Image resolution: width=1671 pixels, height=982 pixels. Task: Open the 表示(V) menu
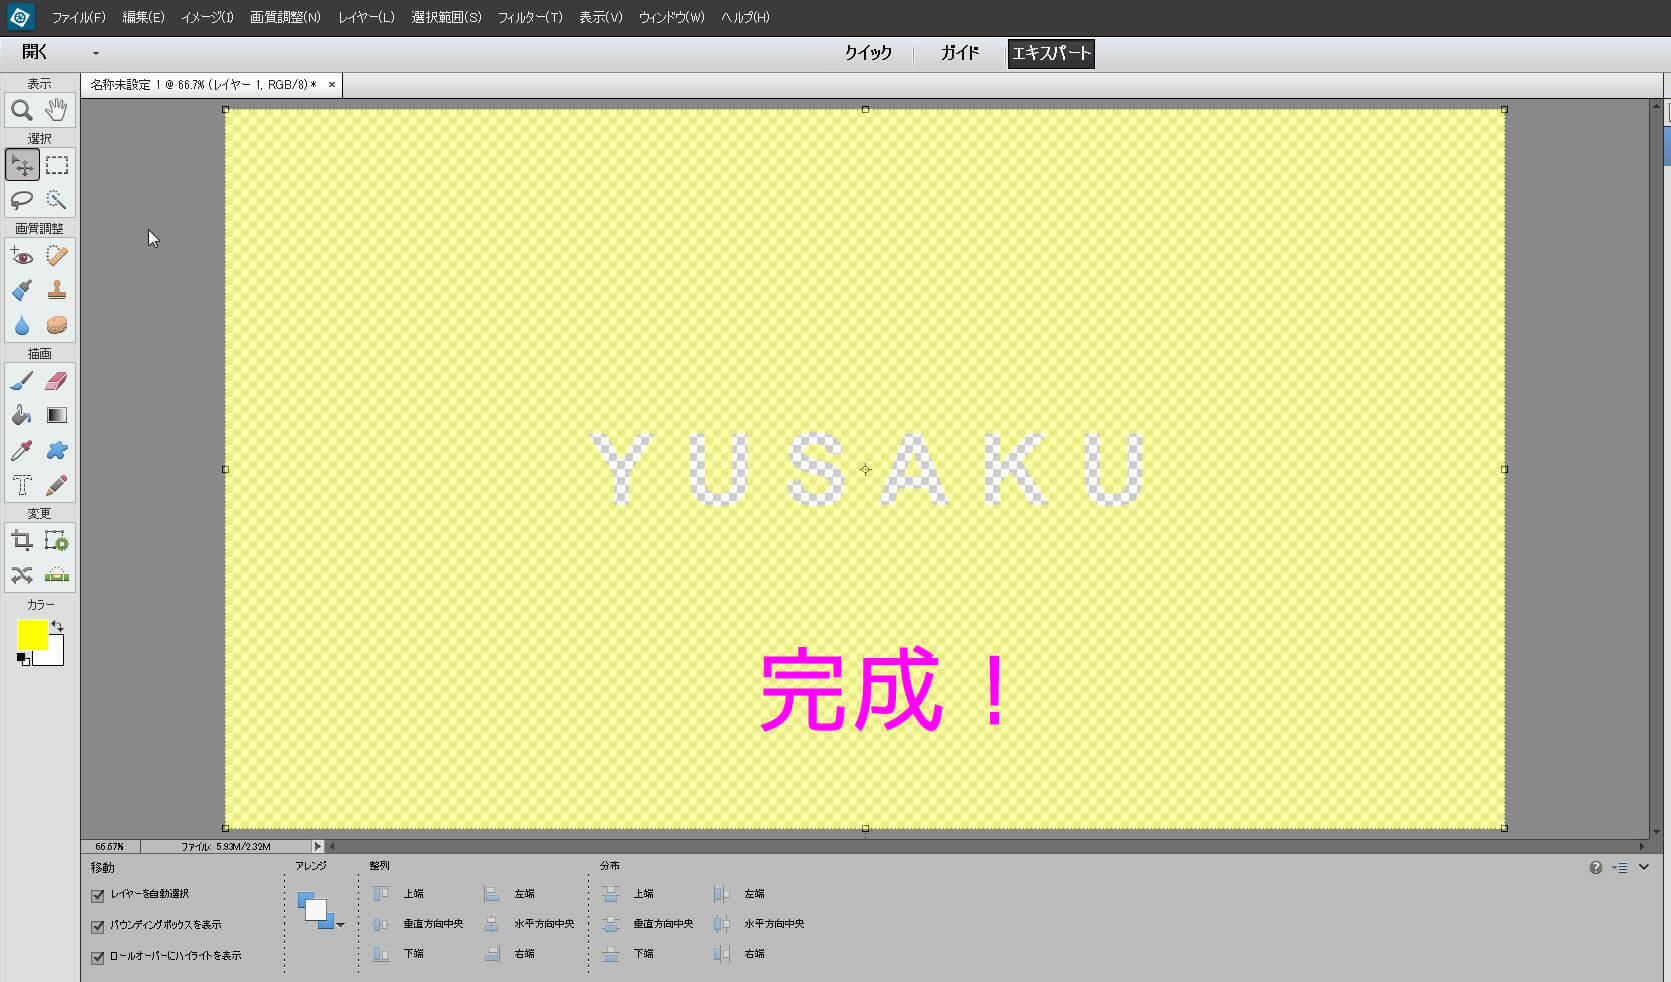(600, 17)
